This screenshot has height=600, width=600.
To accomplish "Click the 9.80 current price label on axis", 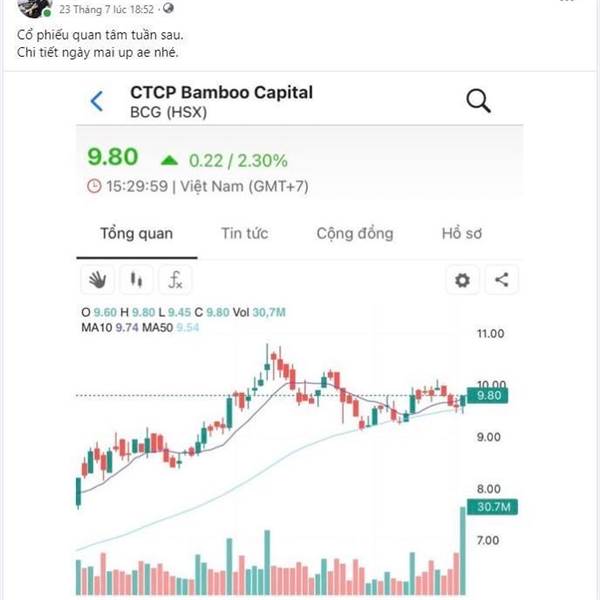I will click(488, 396).
